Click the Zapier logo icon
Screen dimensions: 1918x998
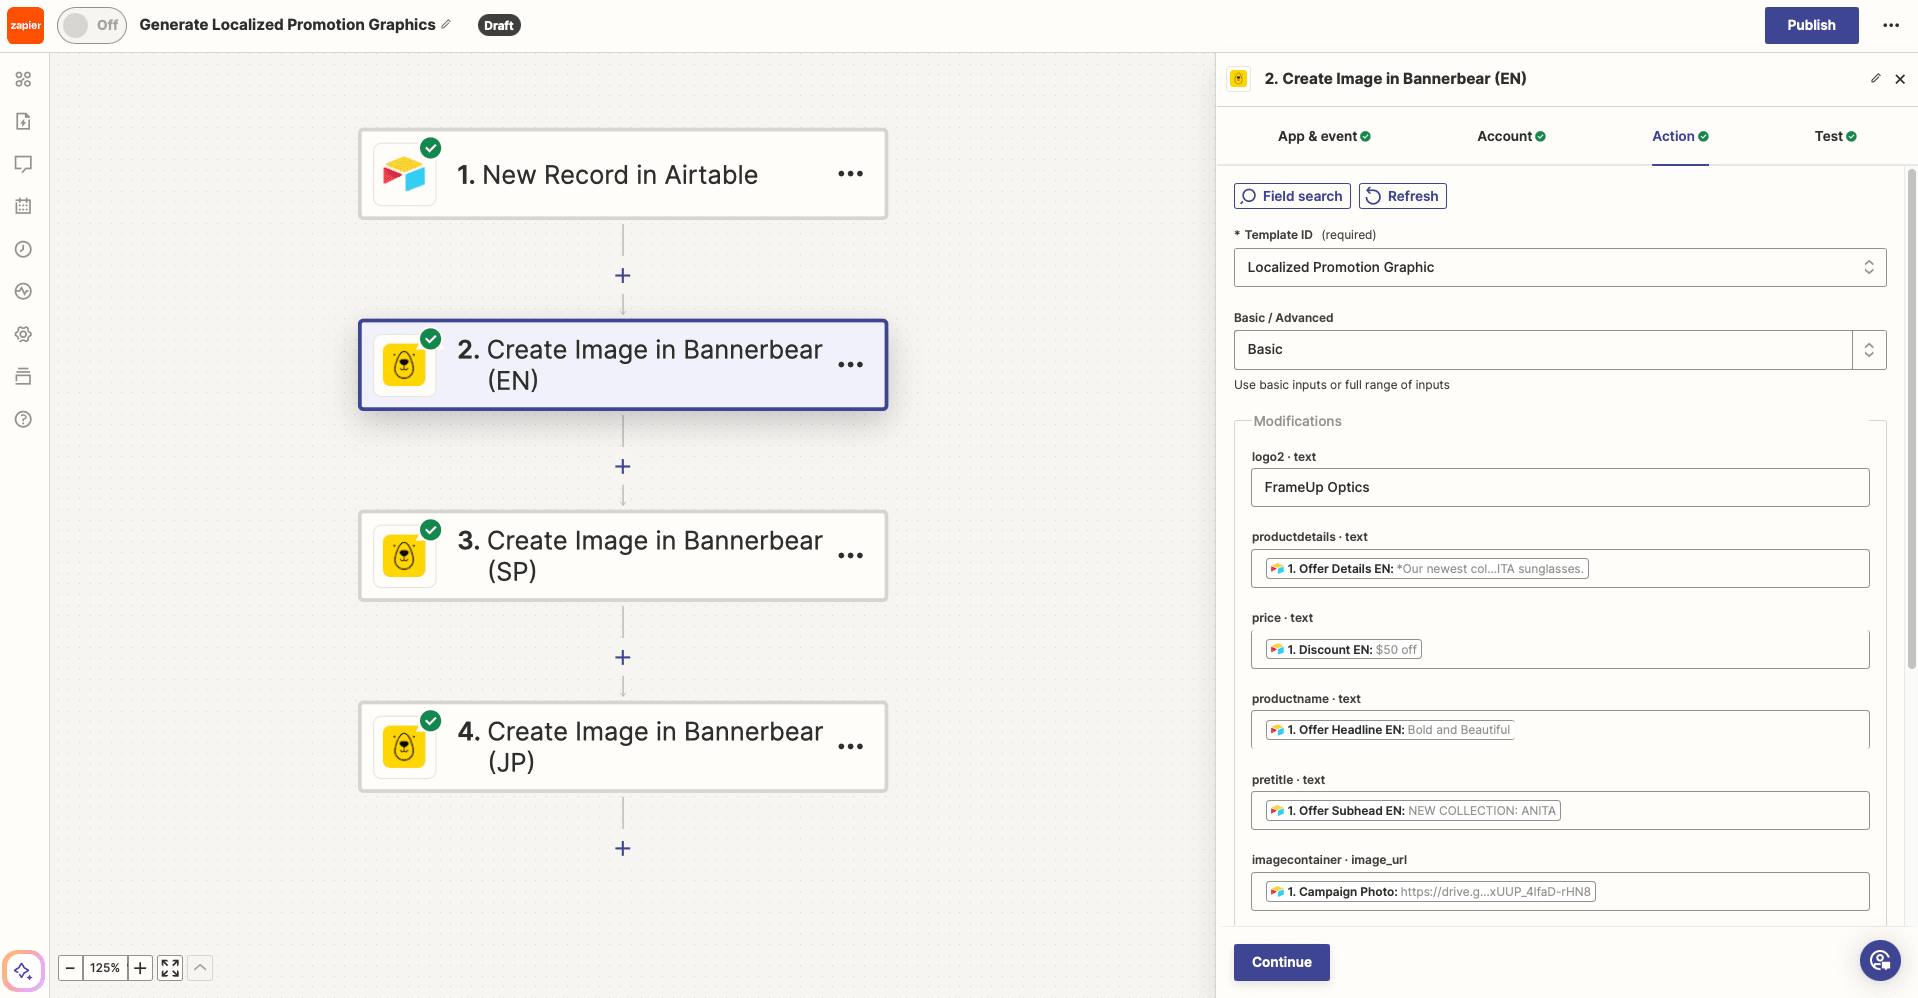24,24
